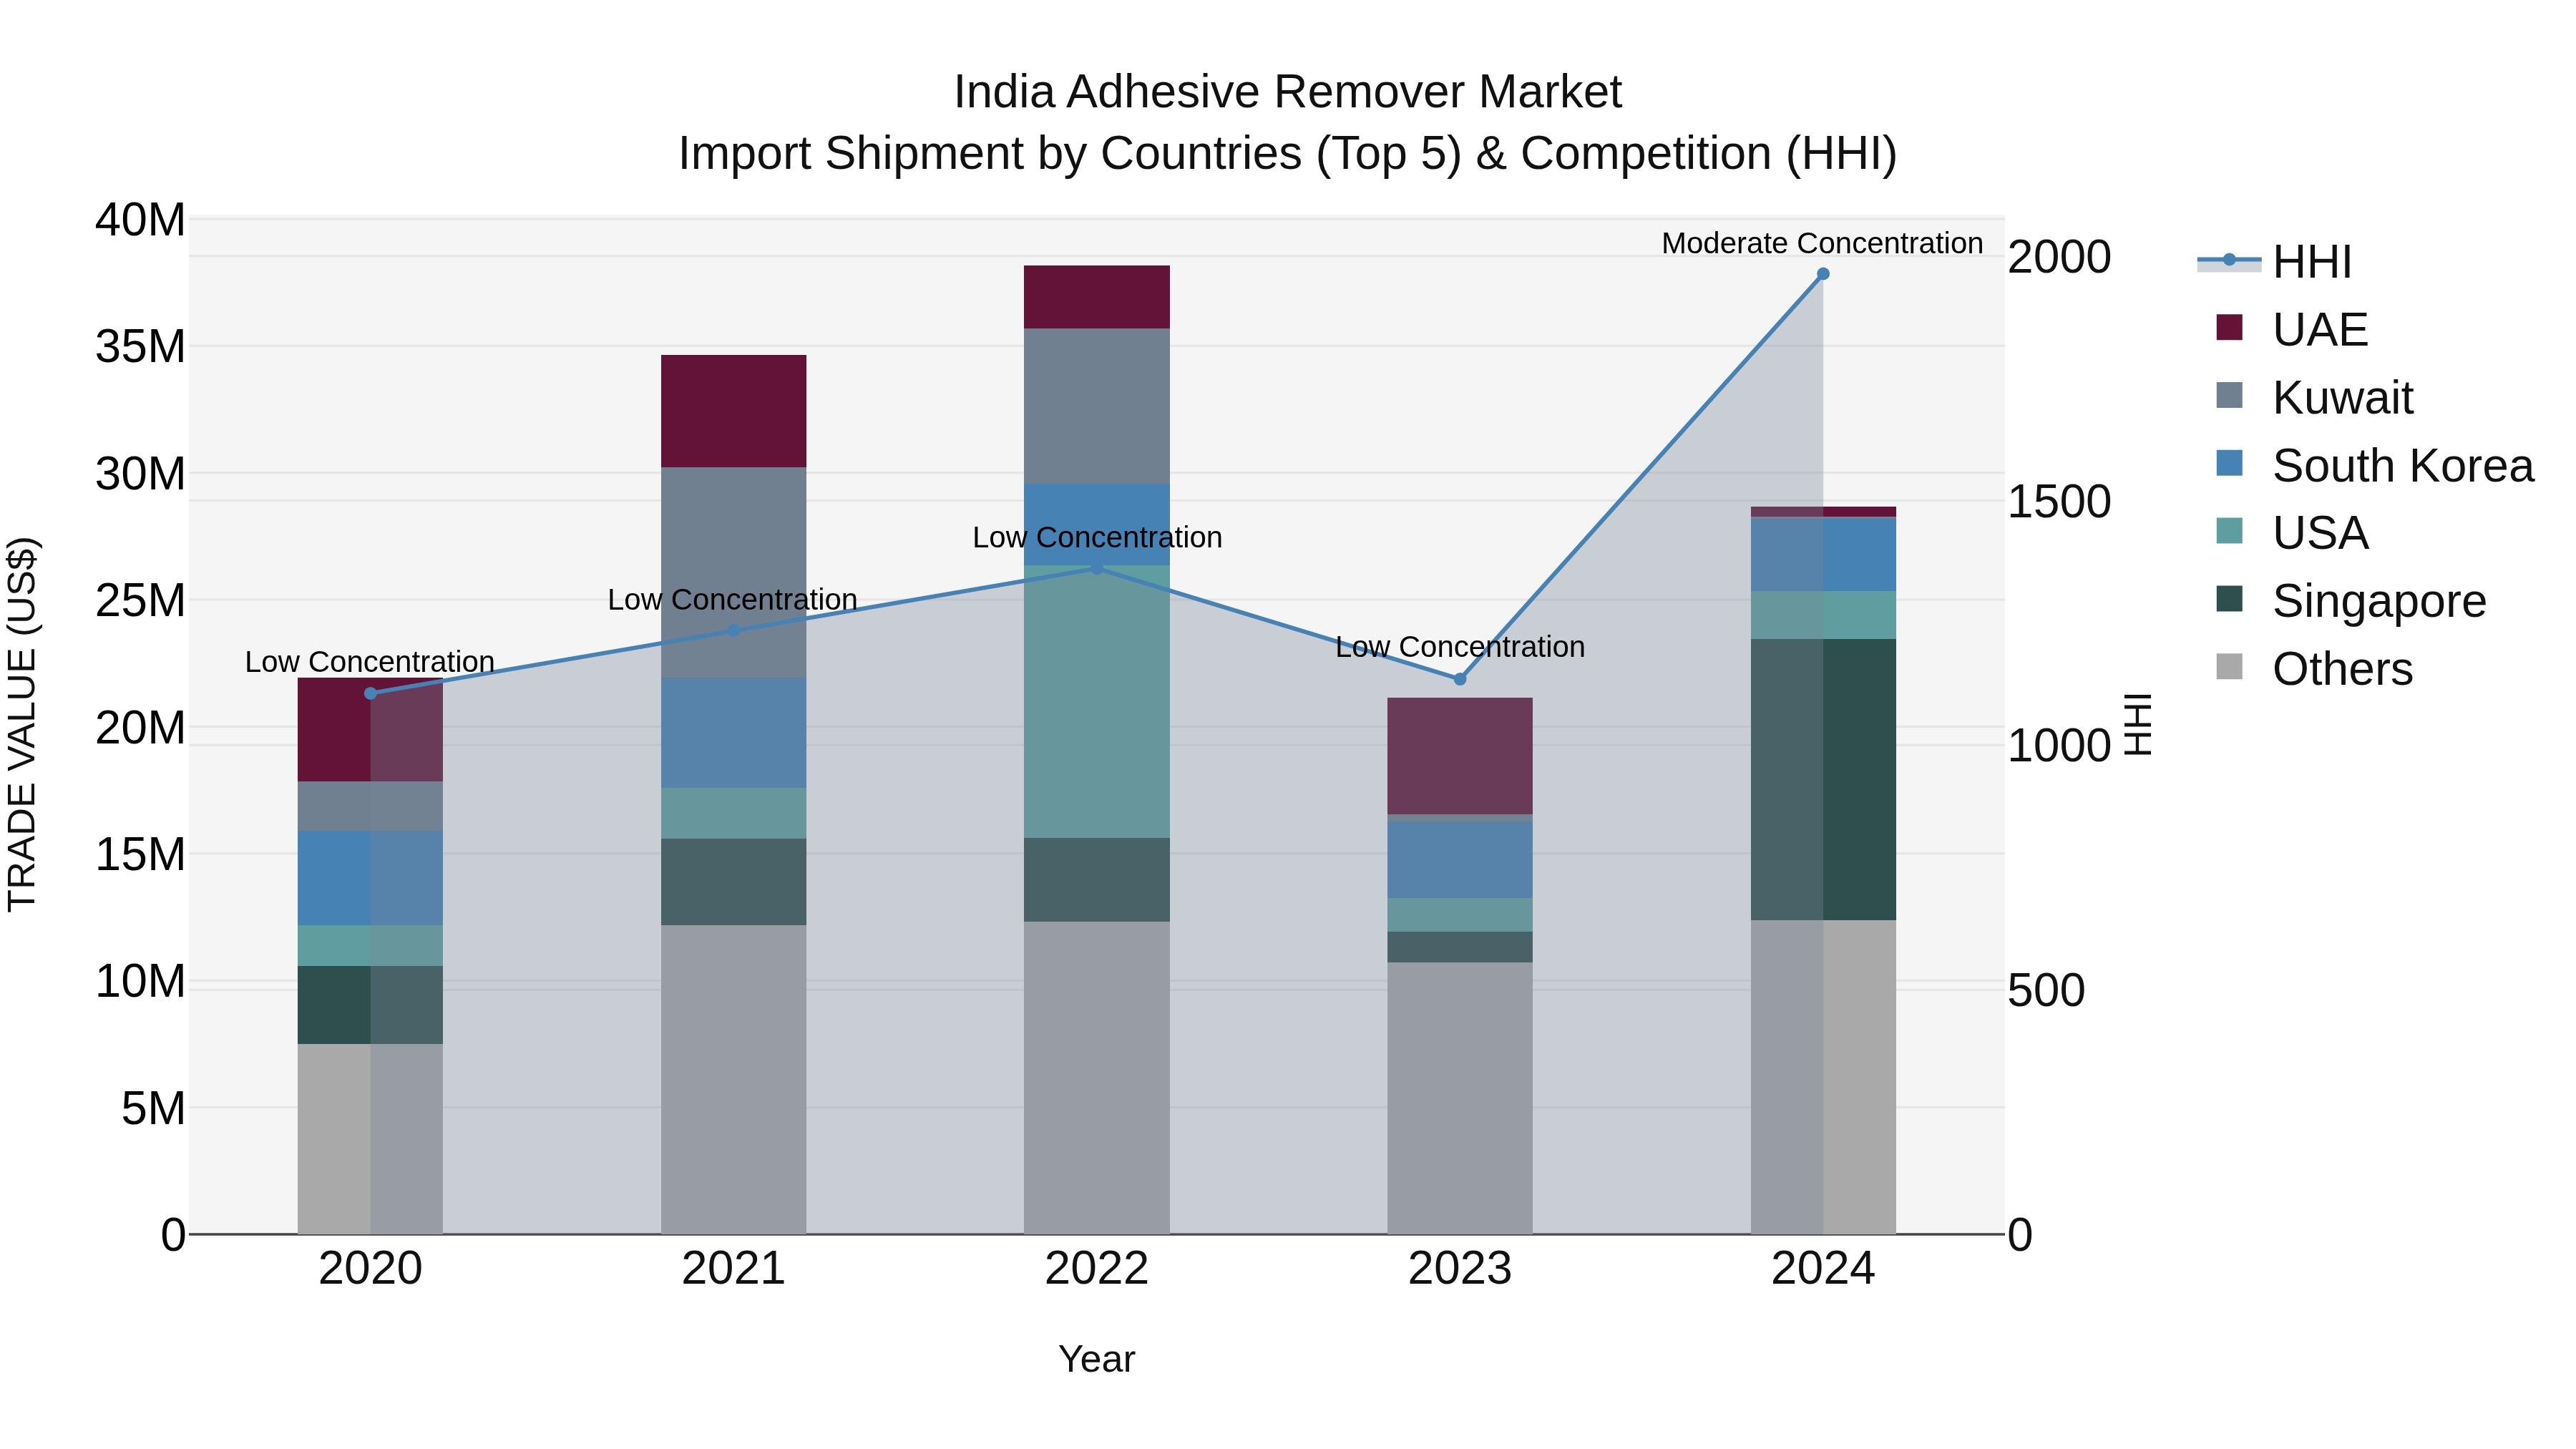Click the Kuwait slate-gray legend swatch
This screenshot has width=2576, height=1449.
(x=2229, y=395)
